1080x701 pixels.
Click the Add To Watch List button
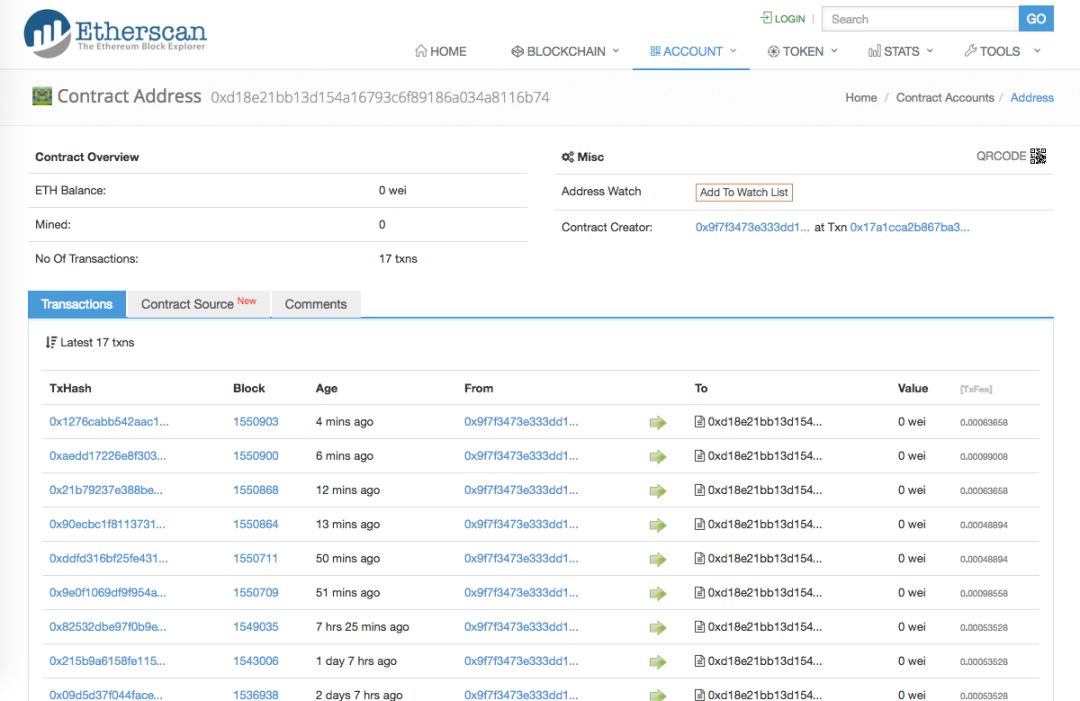click(744, 192)
